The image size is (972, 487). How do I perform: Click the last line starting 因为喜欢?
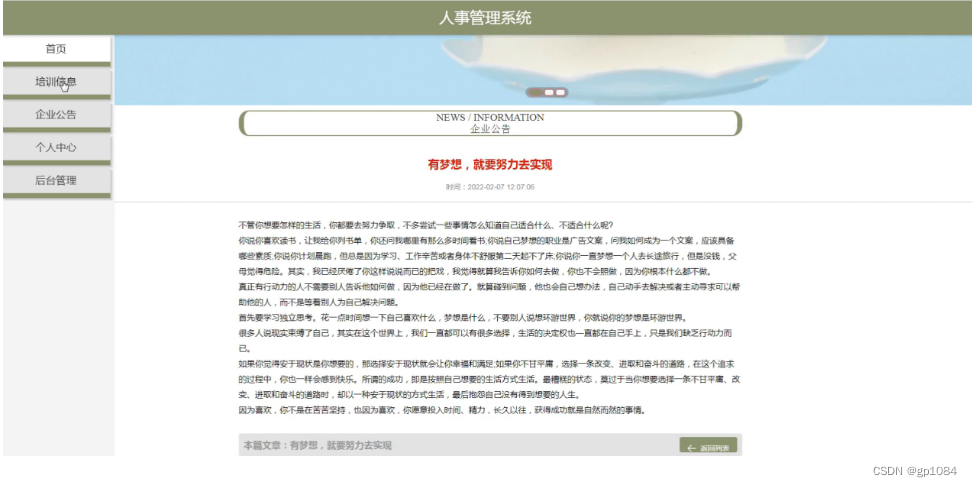coord(441,410)
